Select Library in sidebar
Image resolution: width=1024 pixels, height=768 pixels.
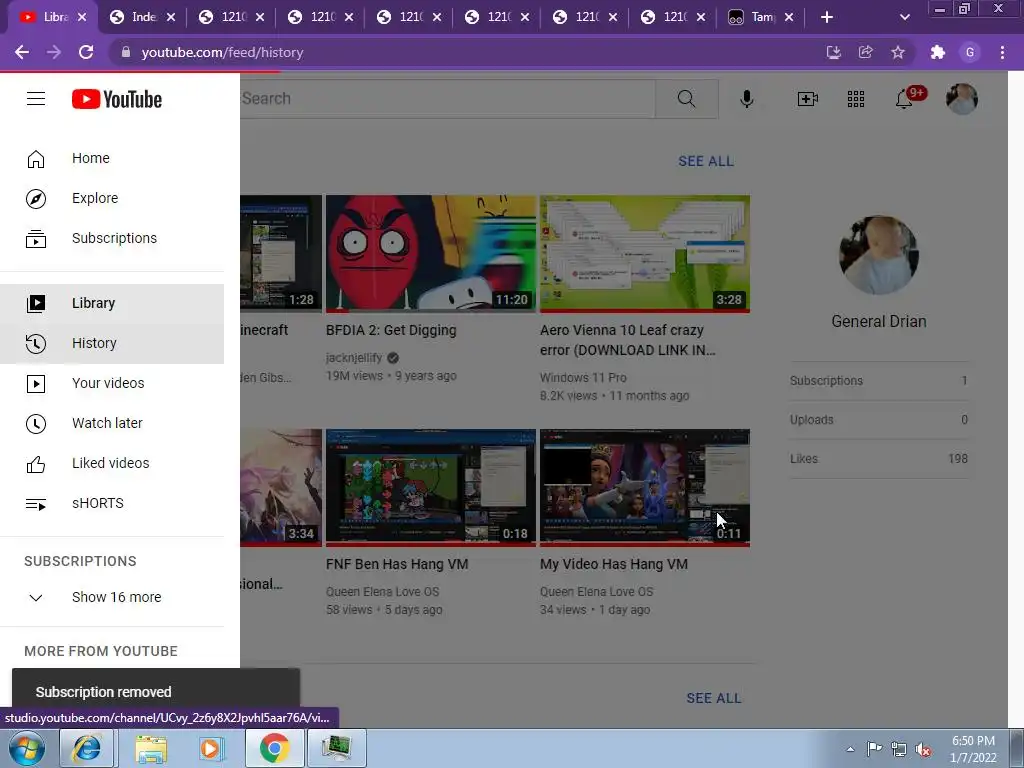(x=112, y=304)
